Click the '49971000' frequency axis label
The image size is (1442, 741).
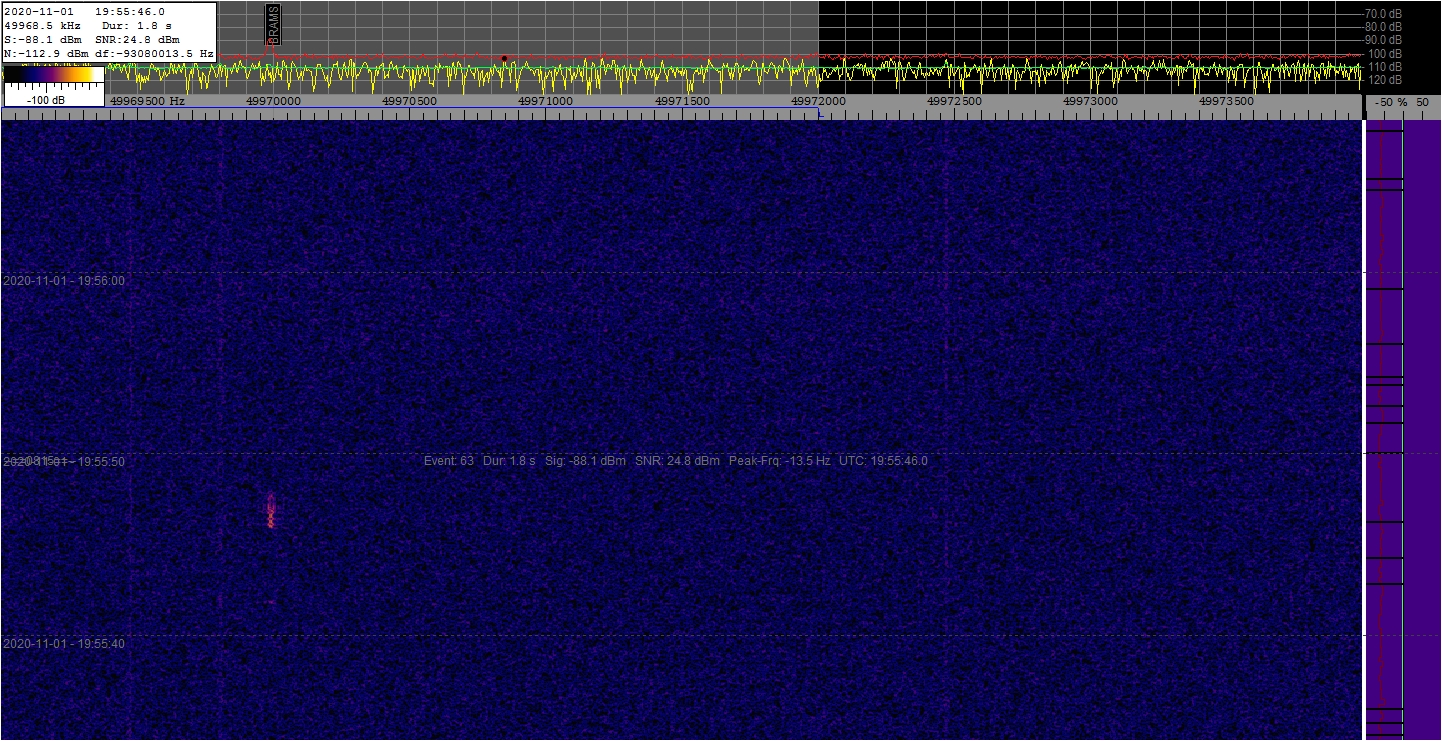[546, 101]
